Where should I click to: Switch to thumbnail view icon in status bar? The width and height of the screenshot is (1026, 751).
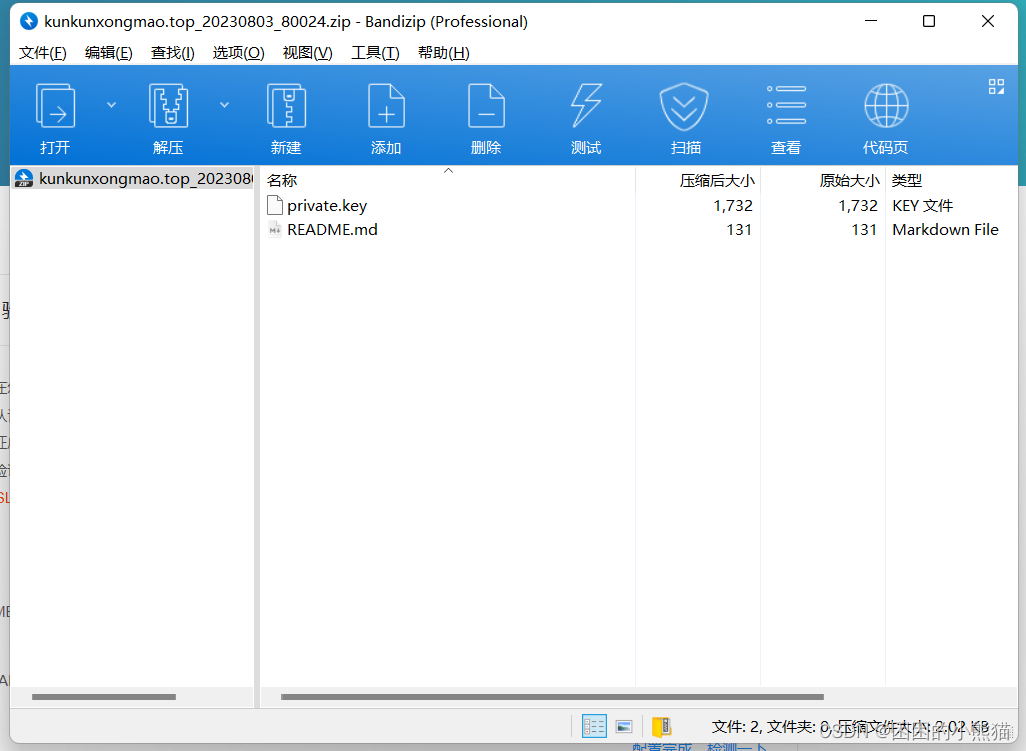point(624,727)
